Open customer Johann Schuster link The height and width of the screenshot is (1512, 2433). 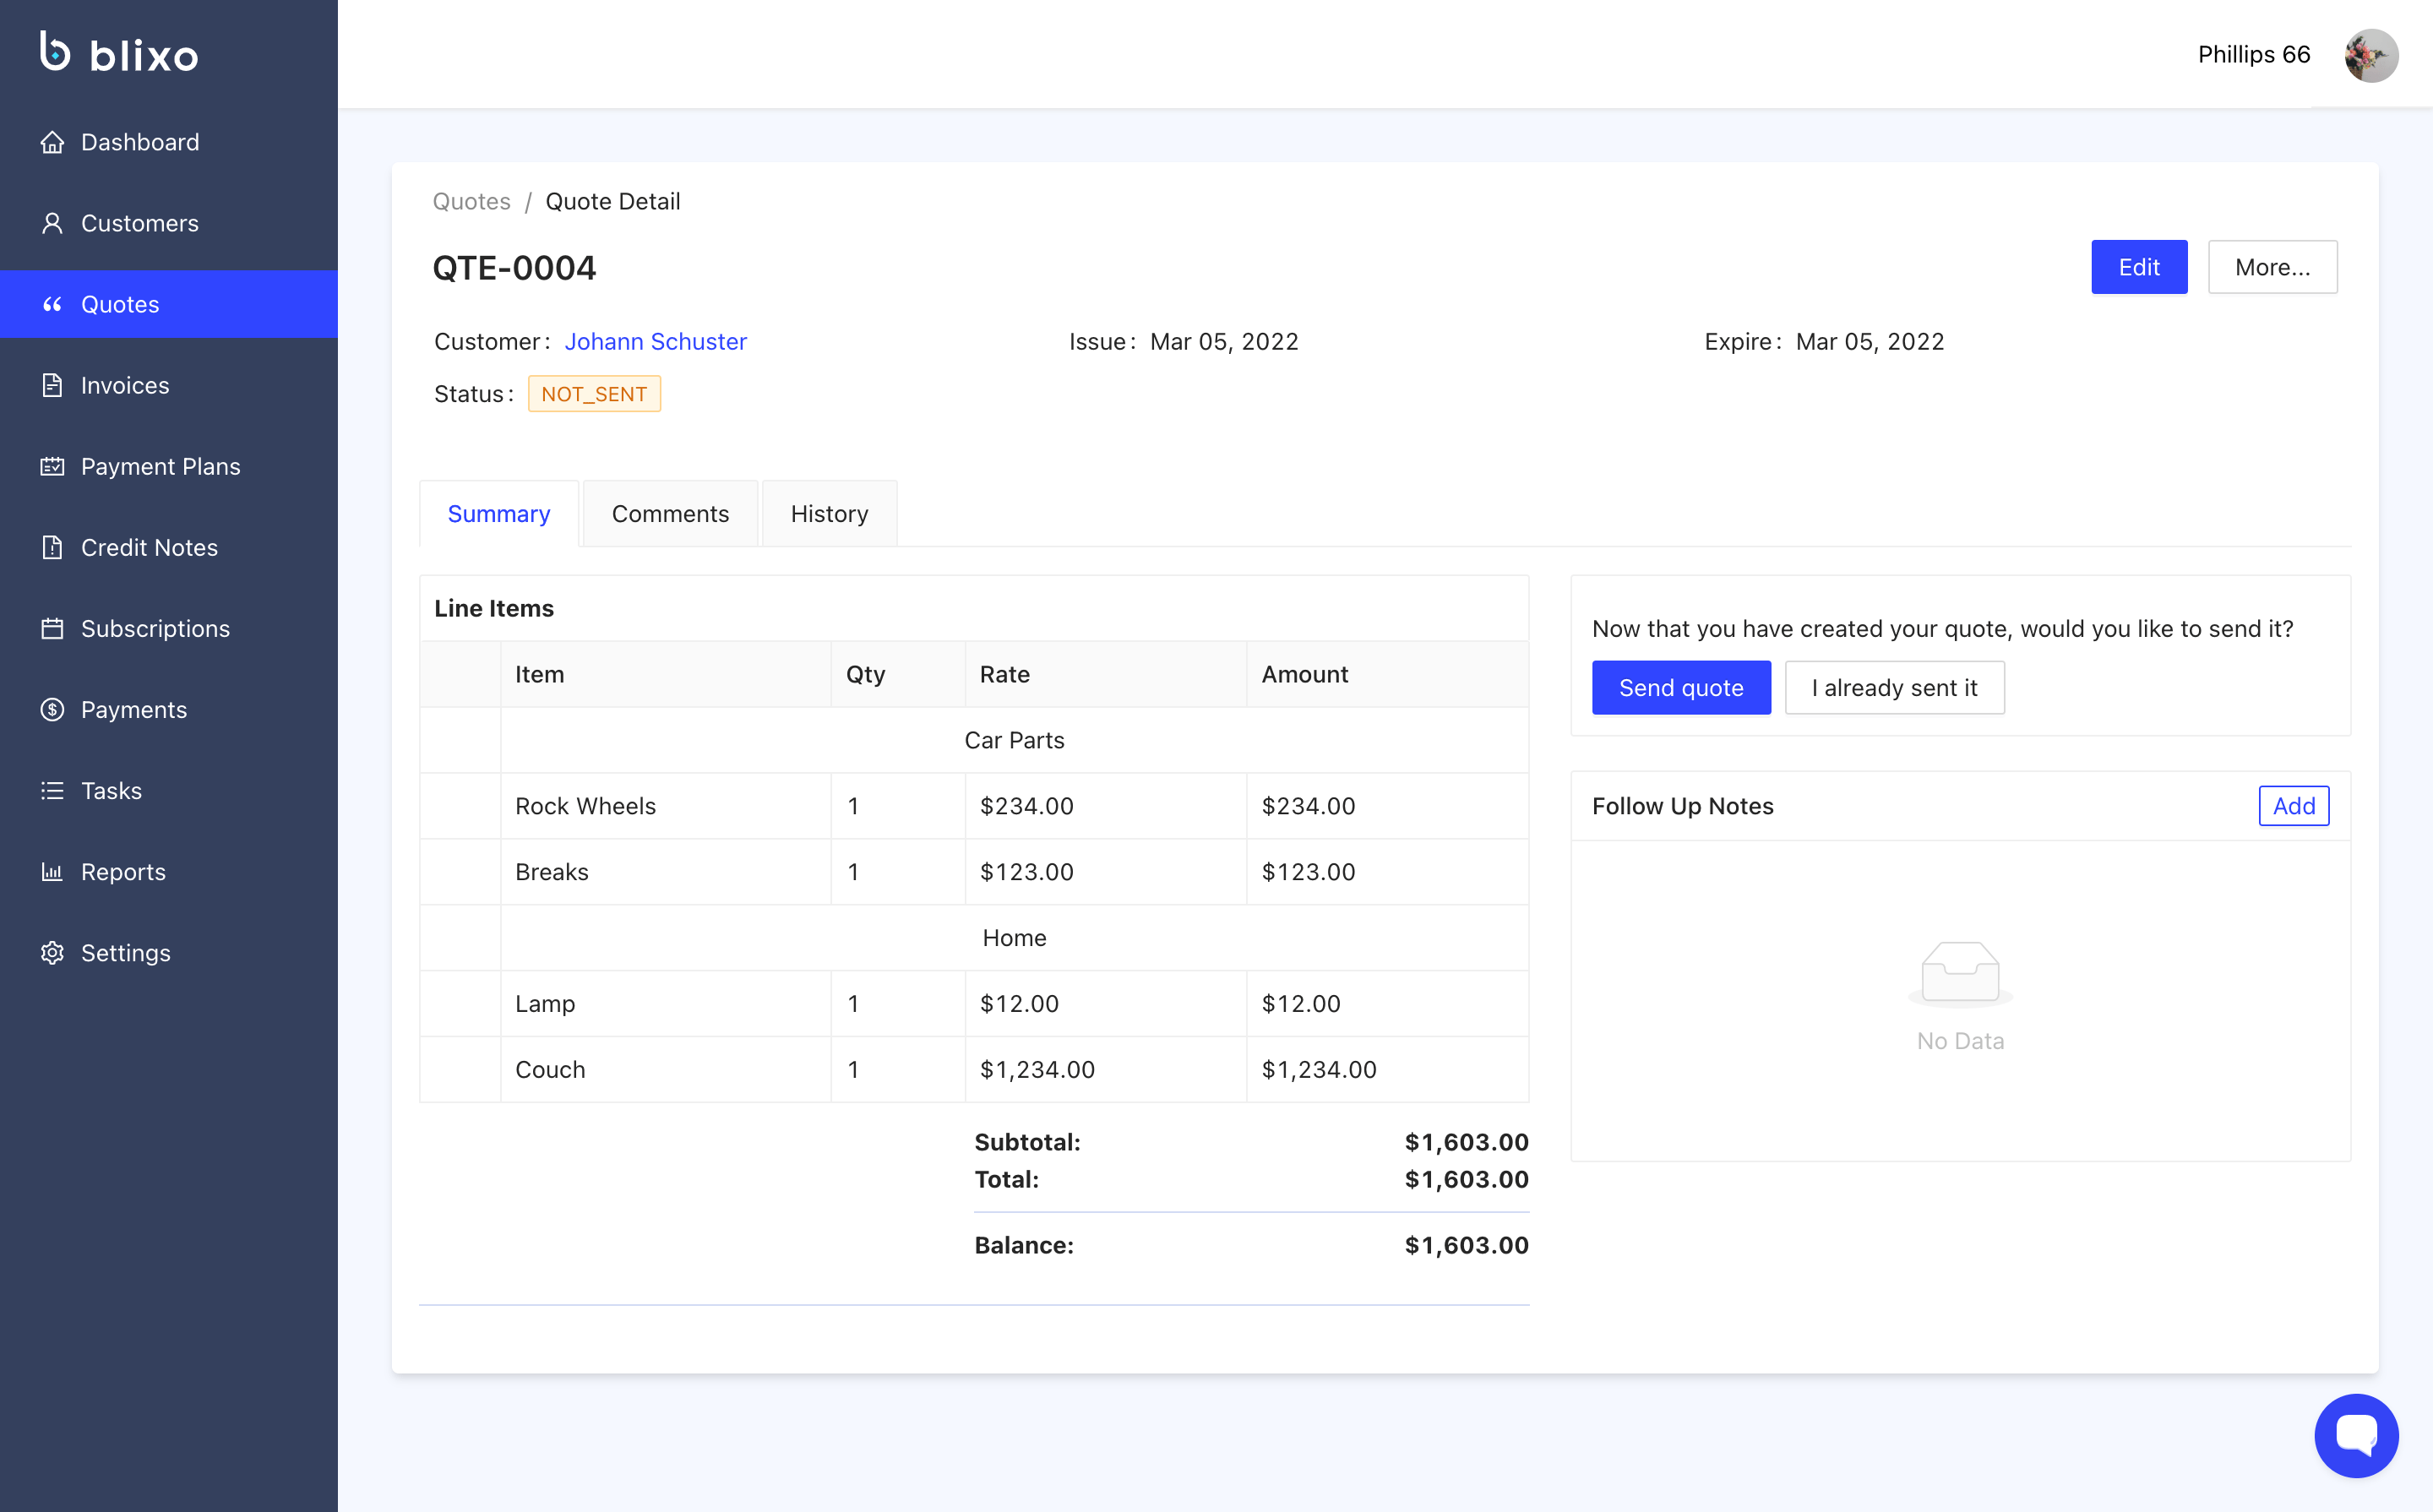655,342
